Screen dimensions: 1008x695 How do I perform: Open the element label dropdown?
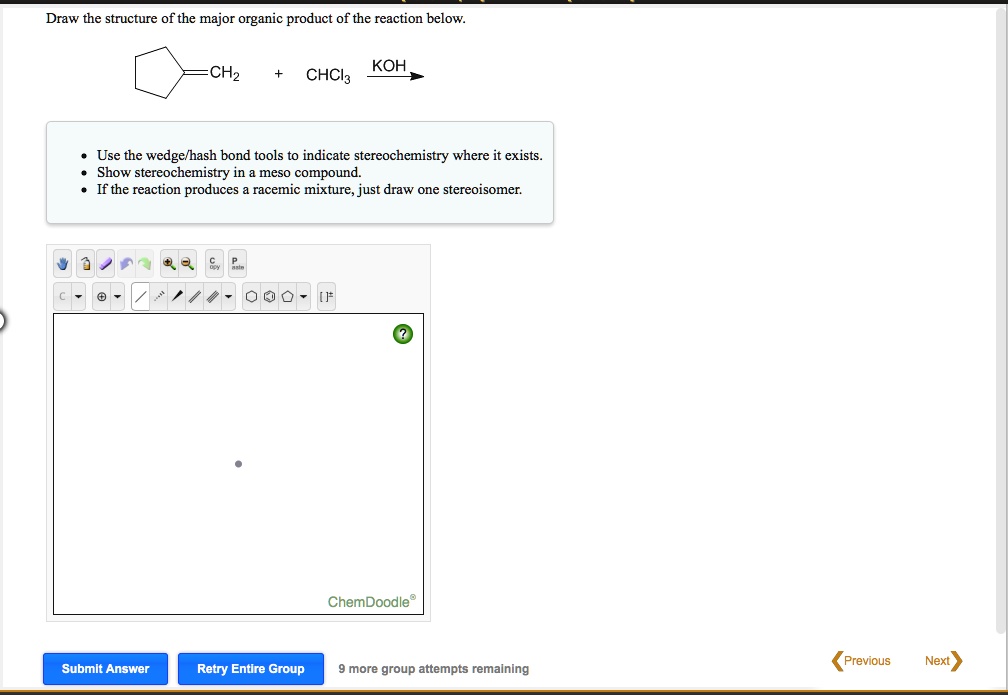click(78, 296)
